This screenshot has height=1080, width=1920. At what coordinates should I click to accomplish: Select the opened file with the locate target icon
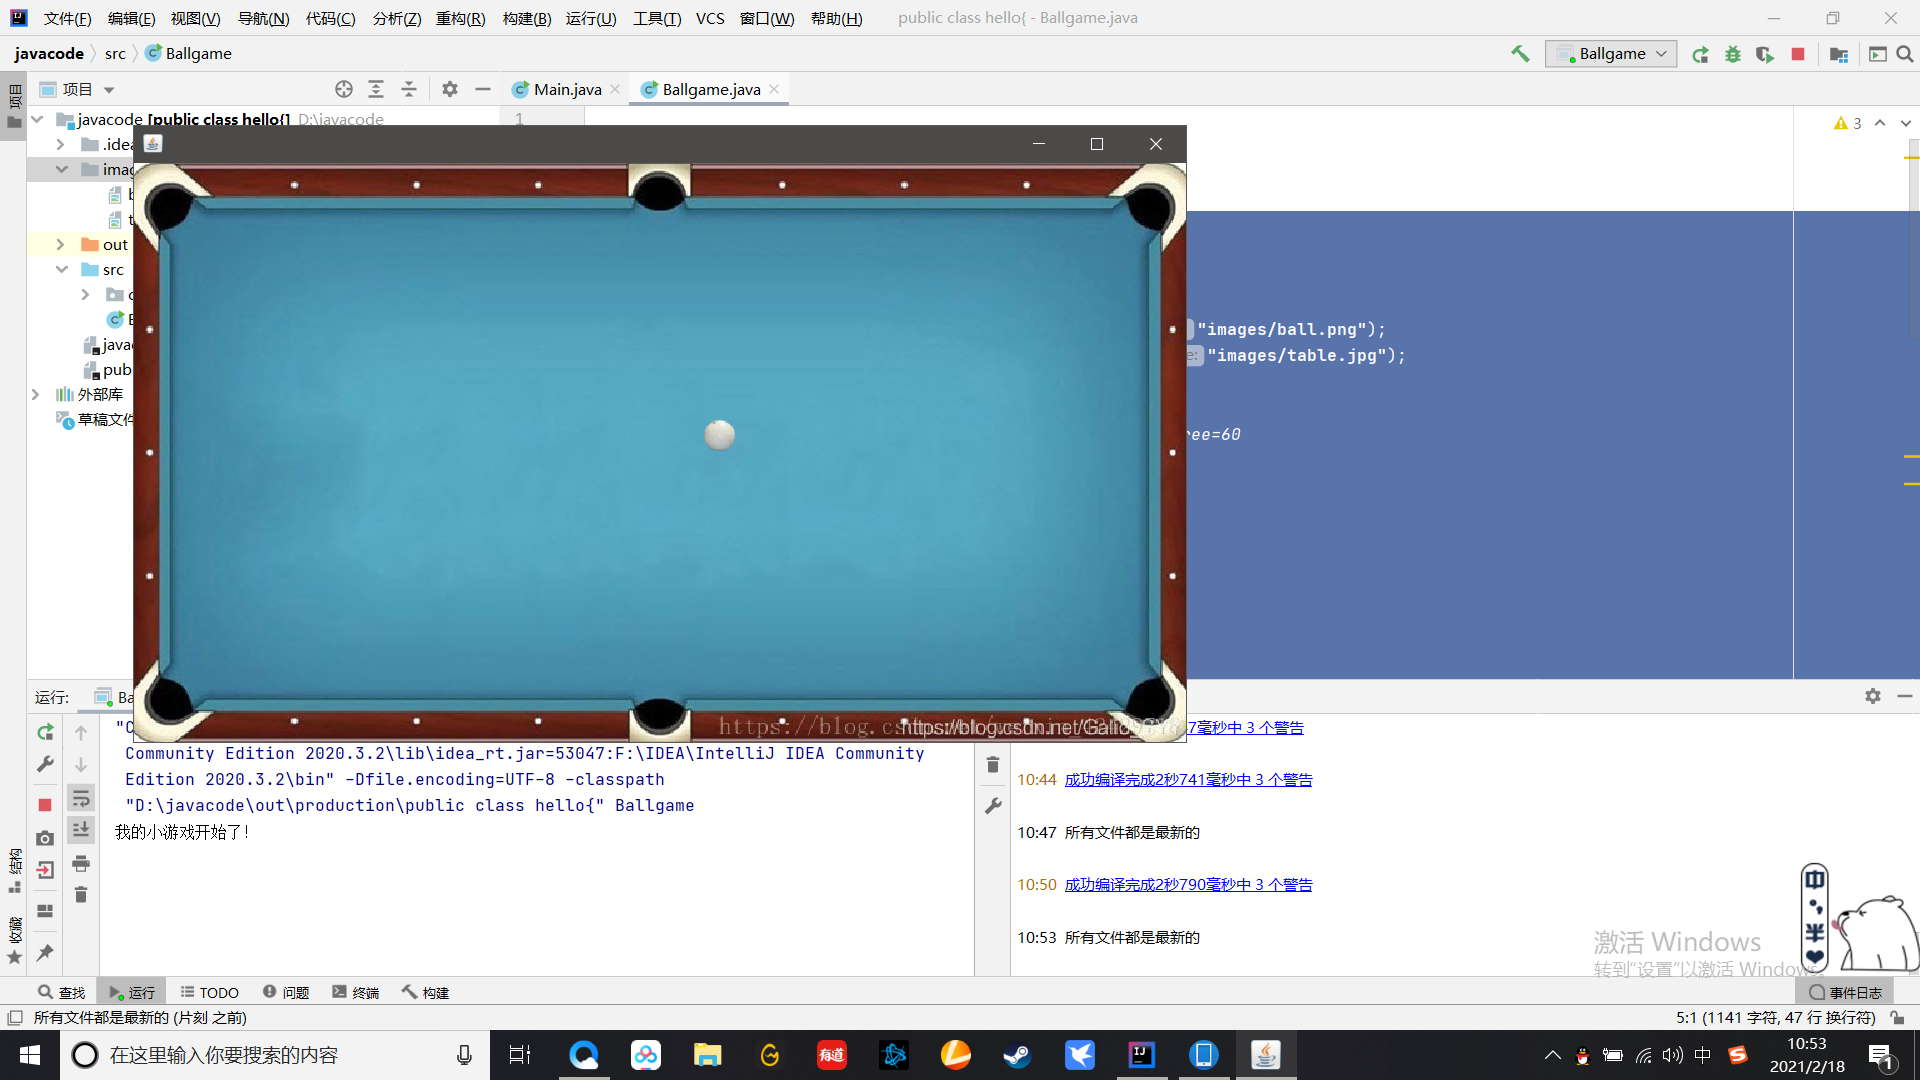pyautogui.click(x=344, y=89)
